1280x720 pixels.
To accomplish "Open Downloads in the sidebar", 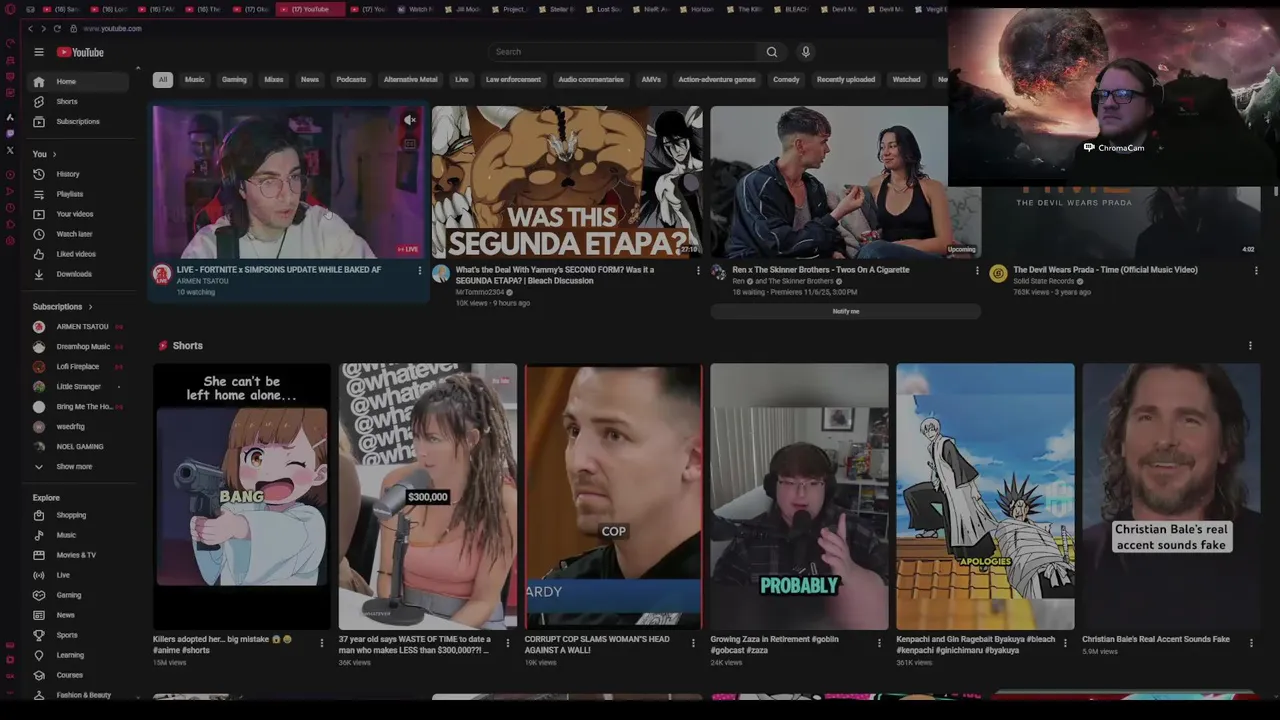I will point(80,274).
